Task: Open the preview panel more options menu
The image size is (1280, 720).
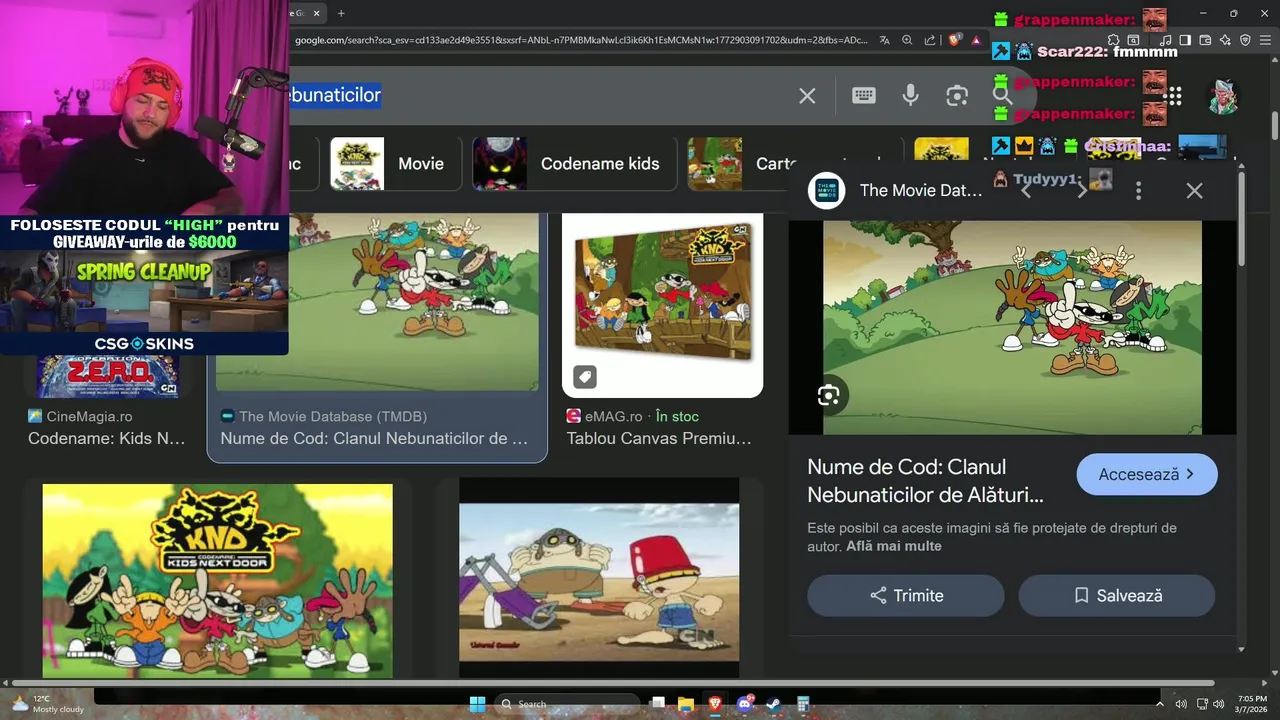Action: coord(1138,190)
